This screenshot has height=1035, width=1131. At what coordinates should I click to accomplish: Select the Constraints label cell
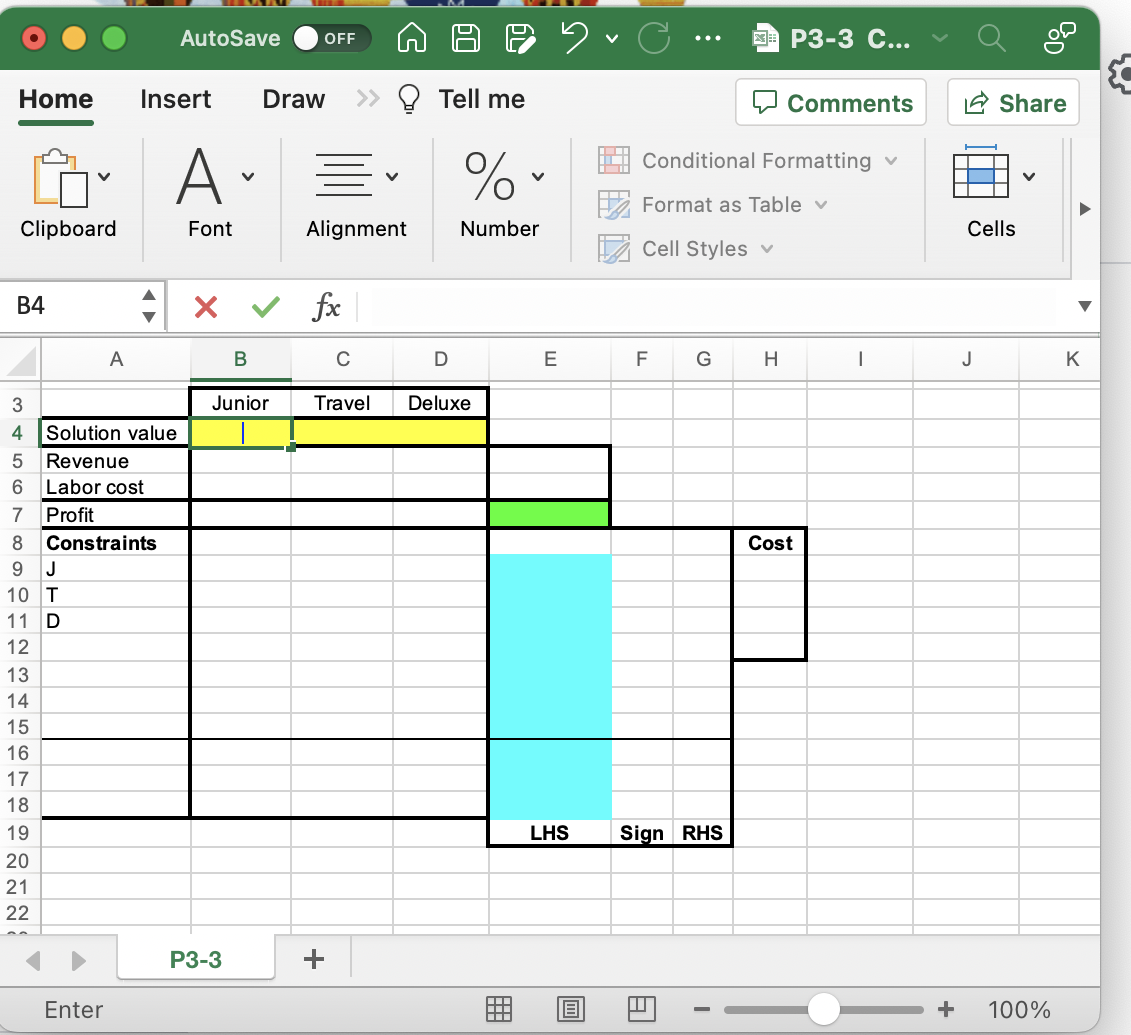pyautogui.click(x=115, y=542)
